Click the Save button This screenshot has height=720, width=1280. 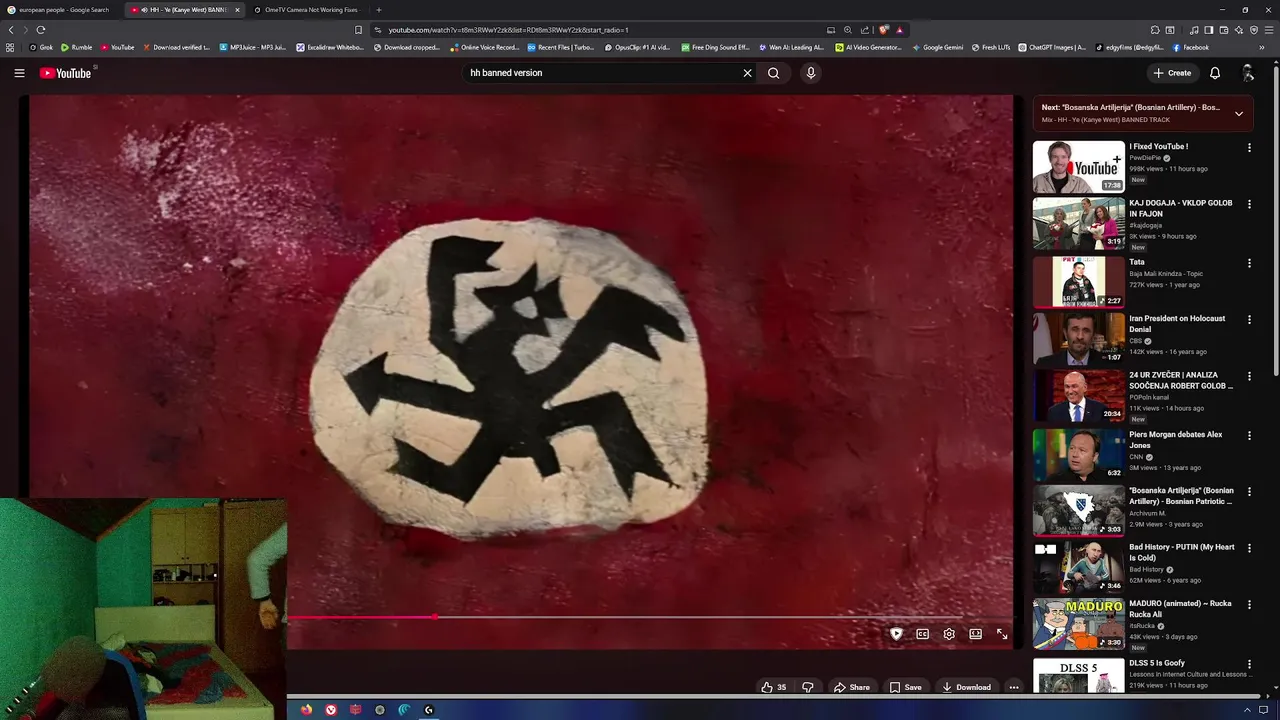point(905,687)
